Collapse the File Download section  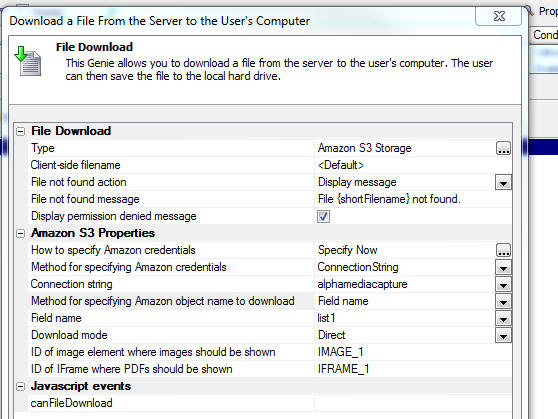tap(21, 131)
